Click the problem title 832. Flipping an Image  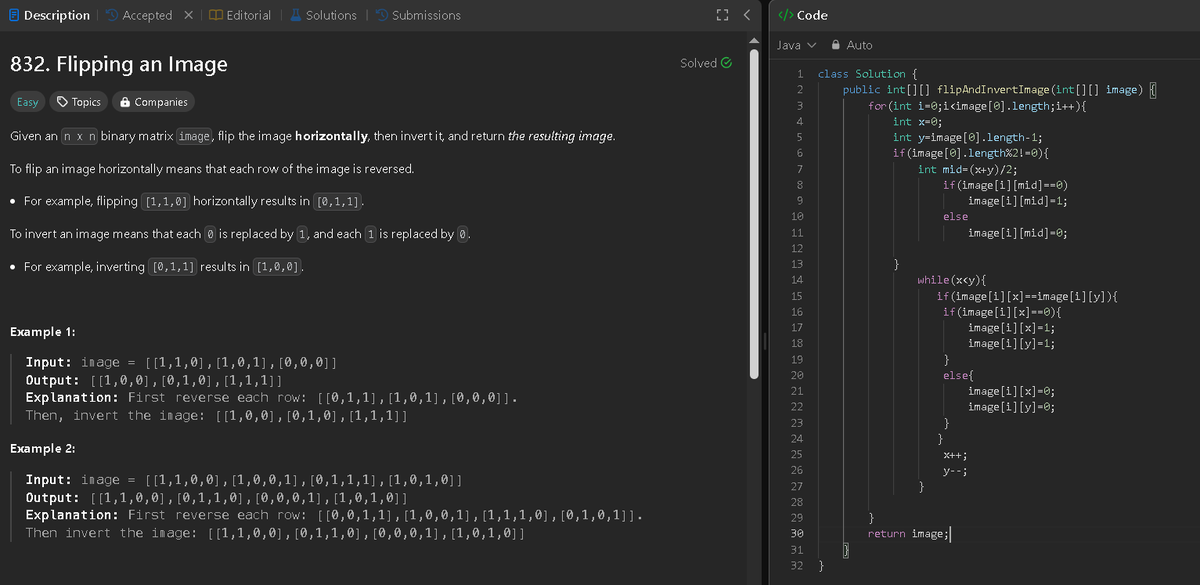coord(118,65)
